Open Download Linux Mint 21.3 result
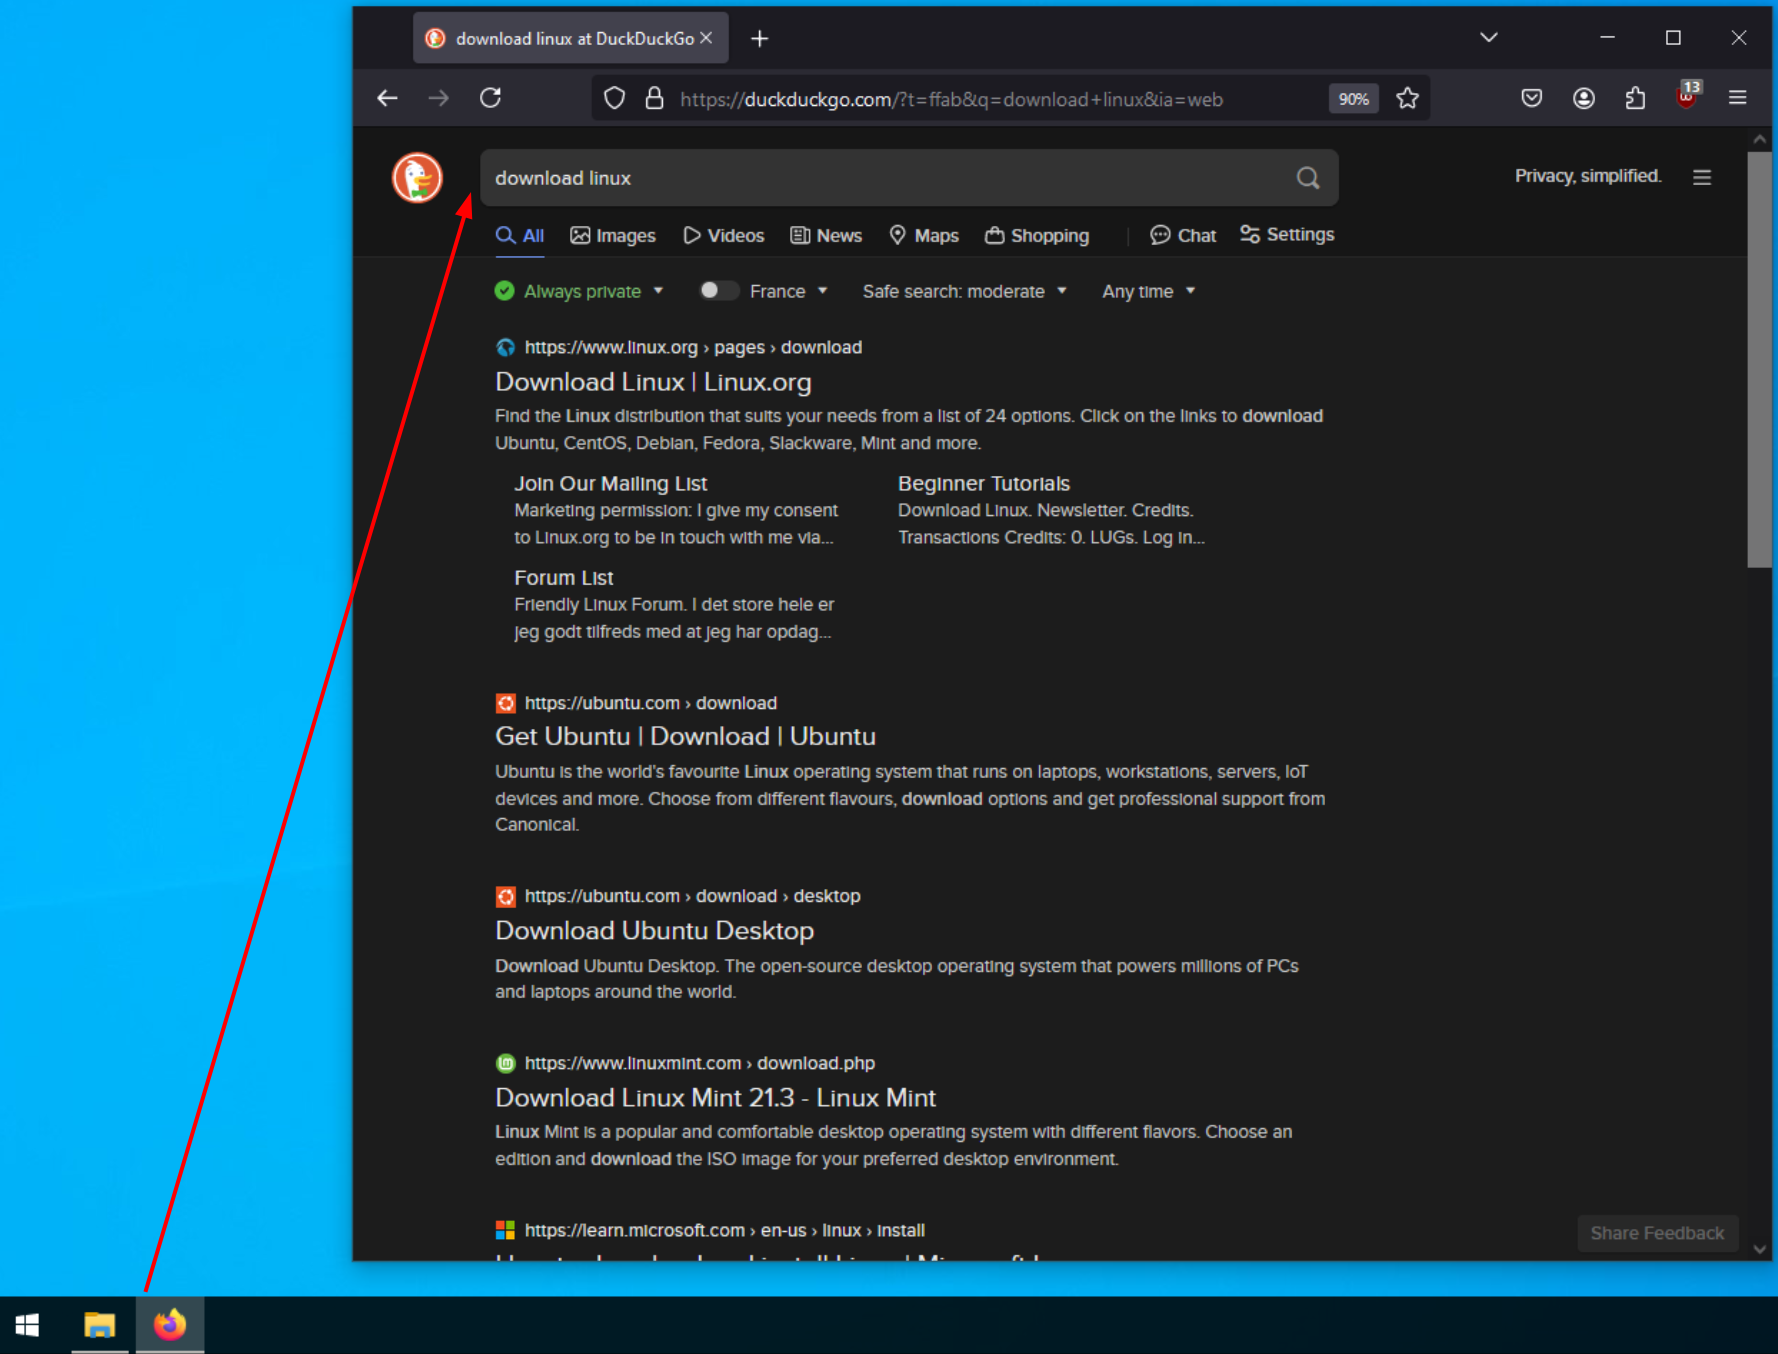 [715, 1097]
